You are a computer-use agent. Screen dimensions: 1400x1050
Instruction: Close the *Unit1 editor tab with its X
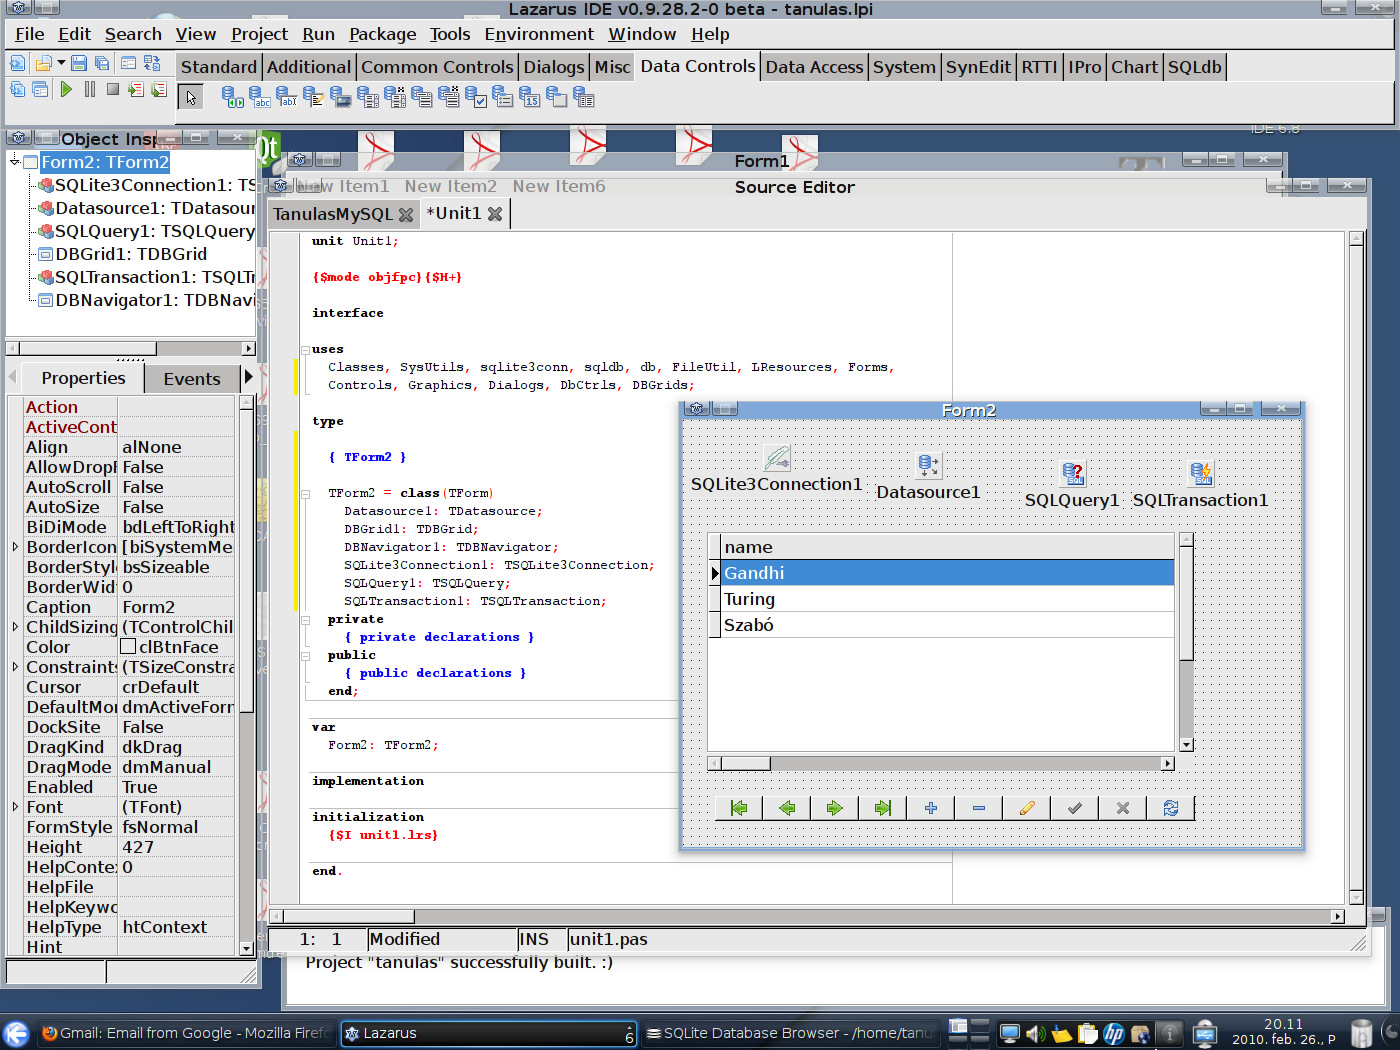click(495, 214)
